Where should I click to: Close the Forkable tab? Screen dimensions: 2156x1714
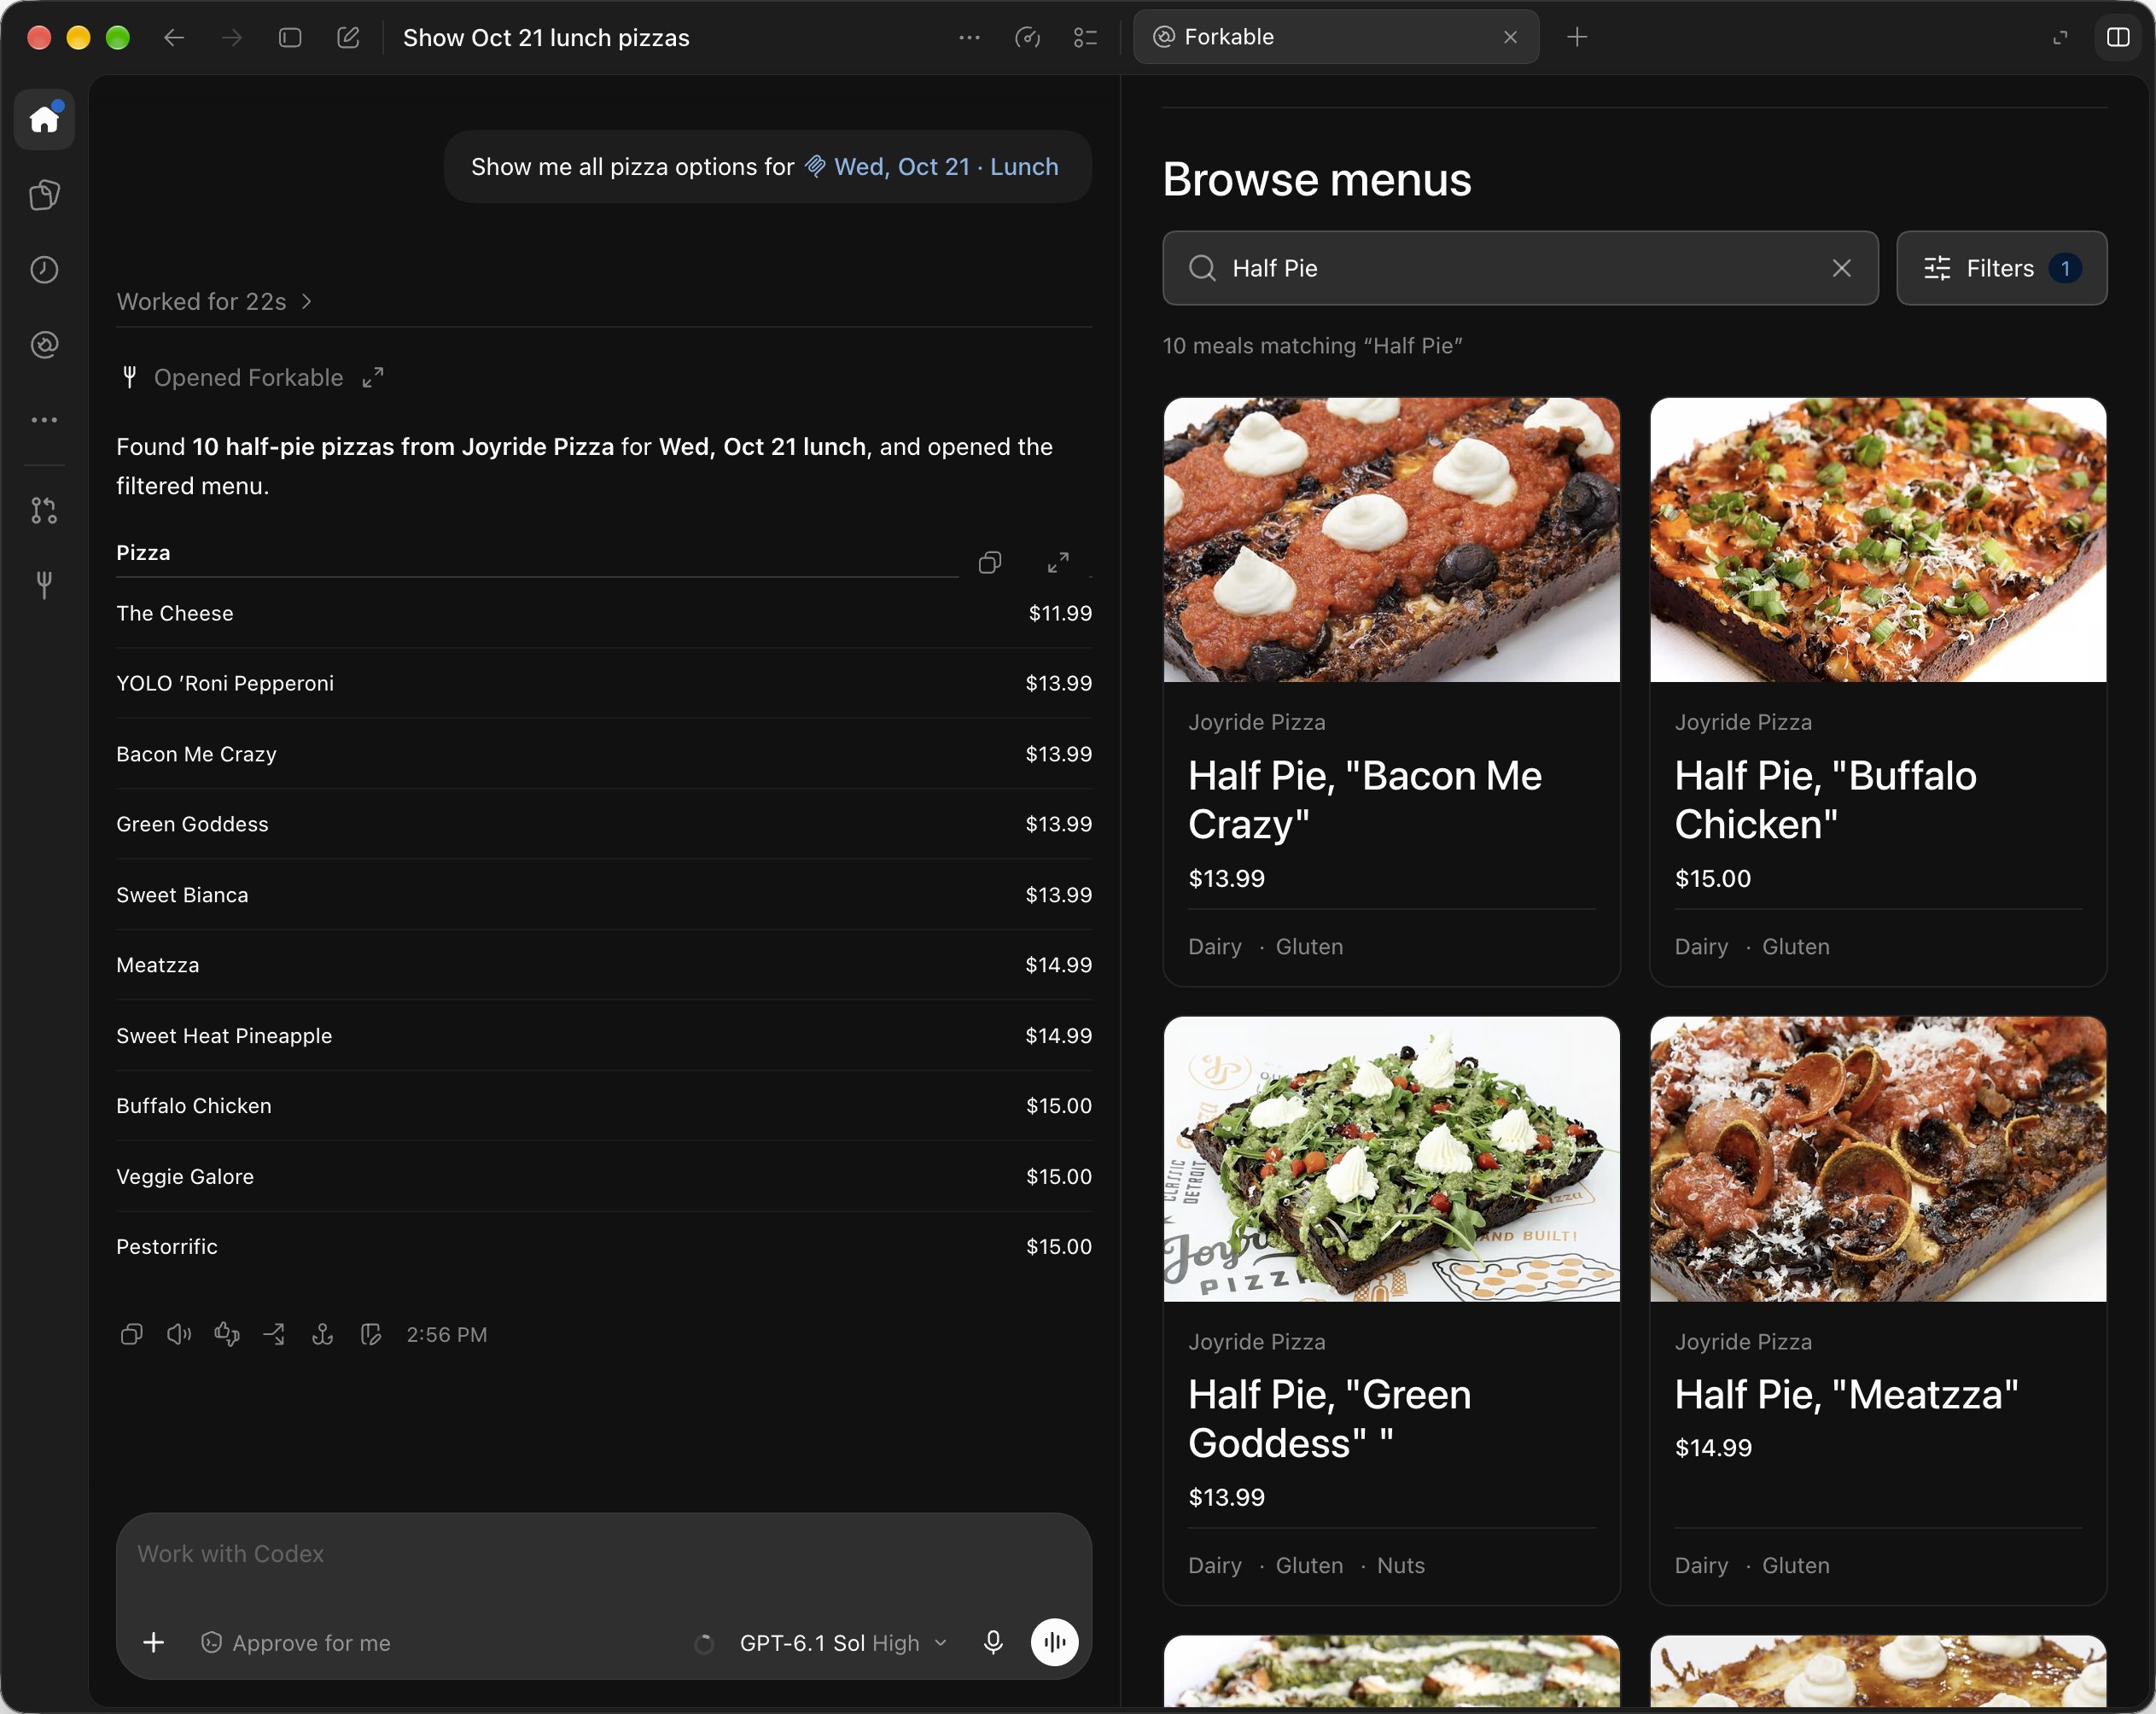(x=1510, y=37)
